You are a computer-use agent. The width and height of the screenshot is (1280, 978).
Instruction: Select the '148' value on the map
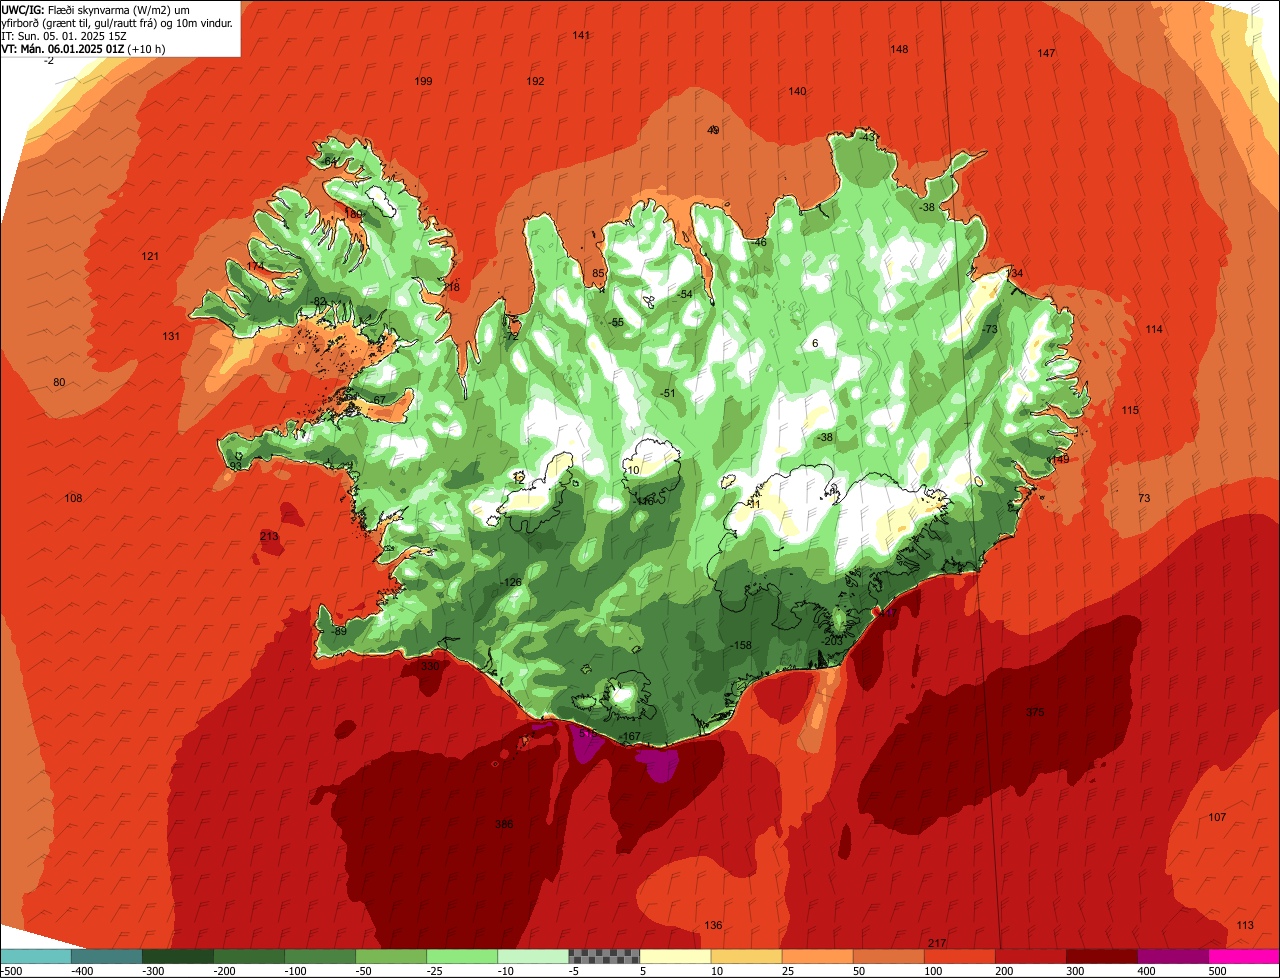click(x=899, y=49)
